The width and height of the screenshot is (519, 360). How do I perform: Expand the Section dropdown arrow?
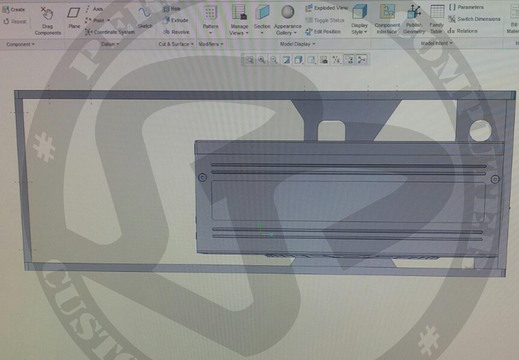pos(262,33)
